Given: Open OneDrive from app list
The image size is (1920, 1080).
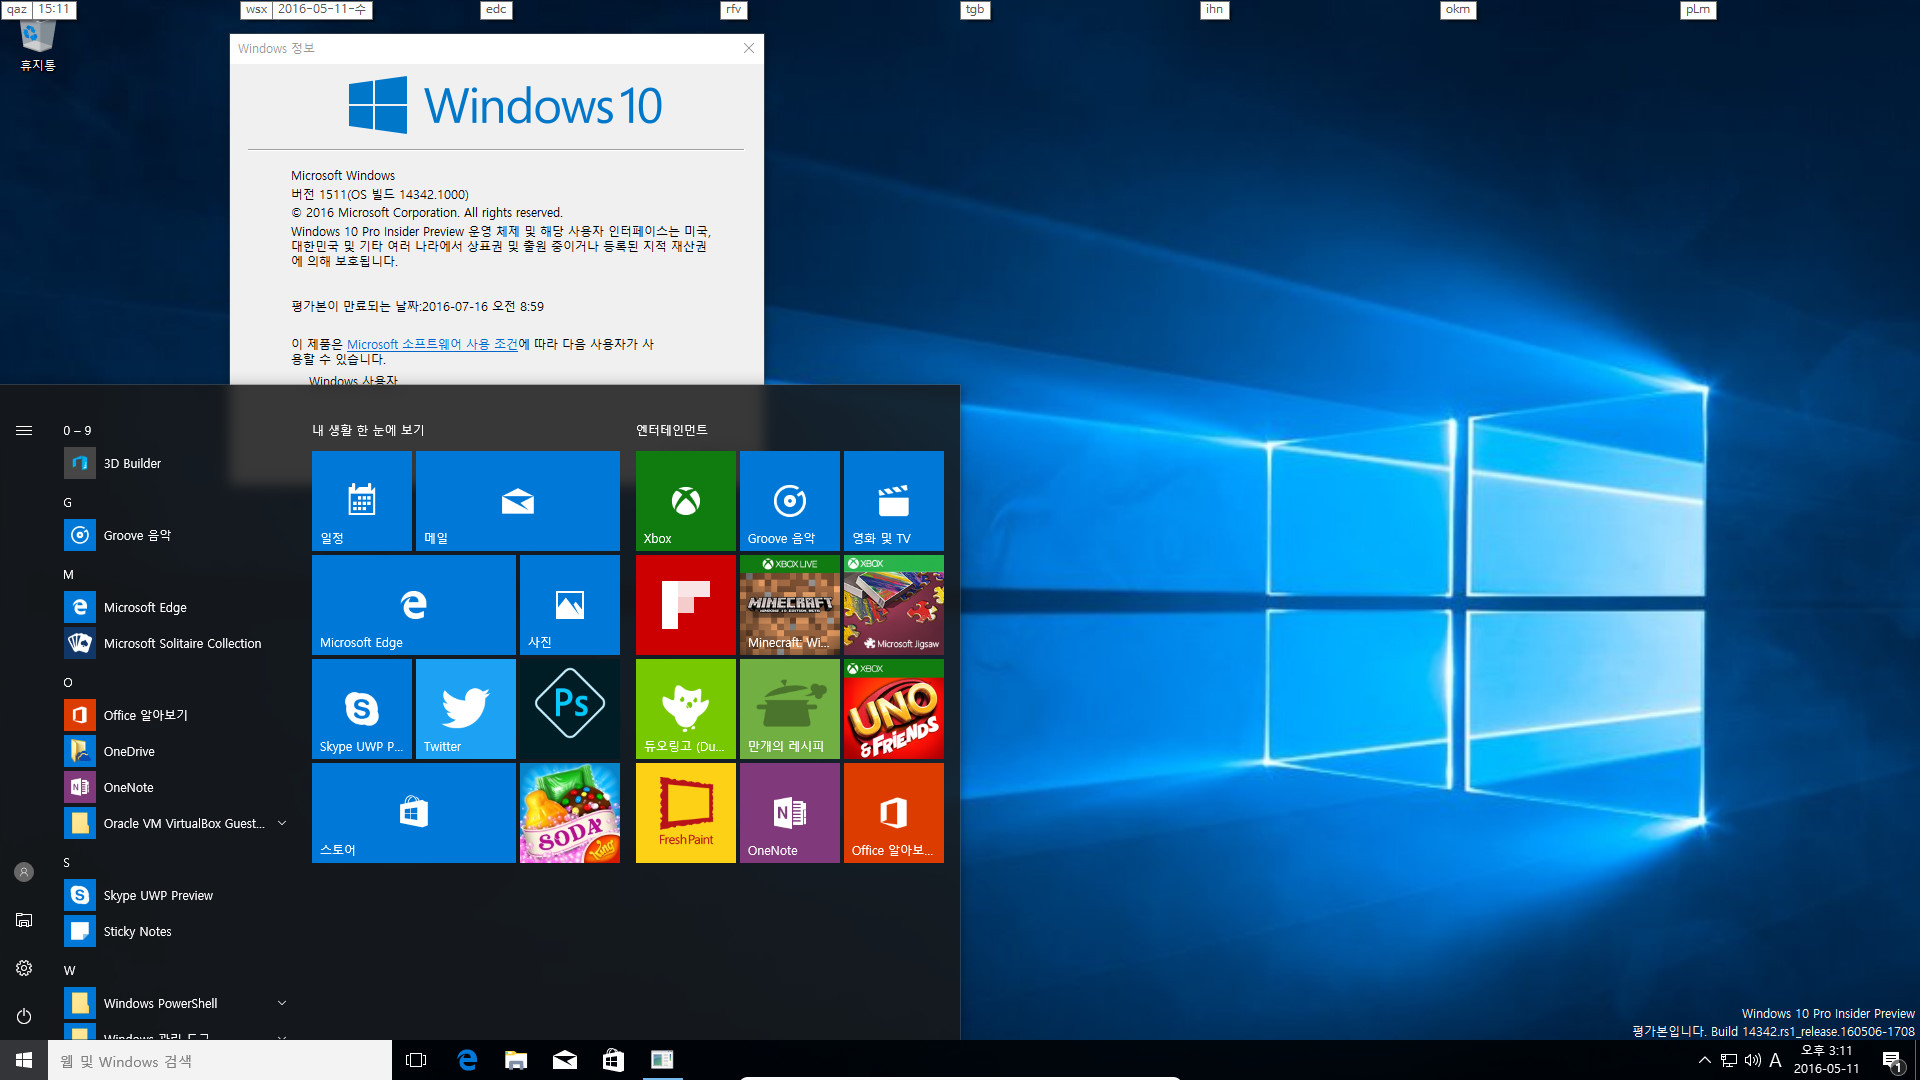Looking at the screenshot, I should tap(176, 751).
